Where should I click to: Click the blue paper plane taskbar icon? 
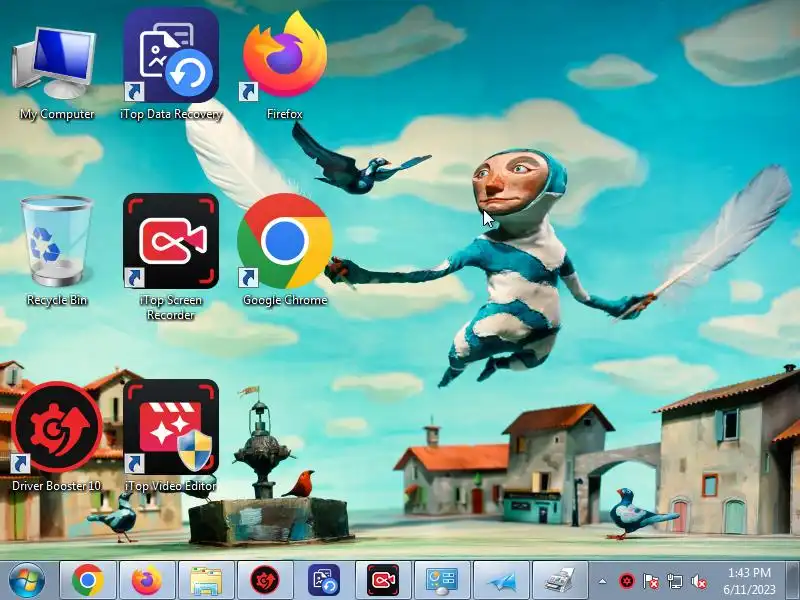point(501,580)
